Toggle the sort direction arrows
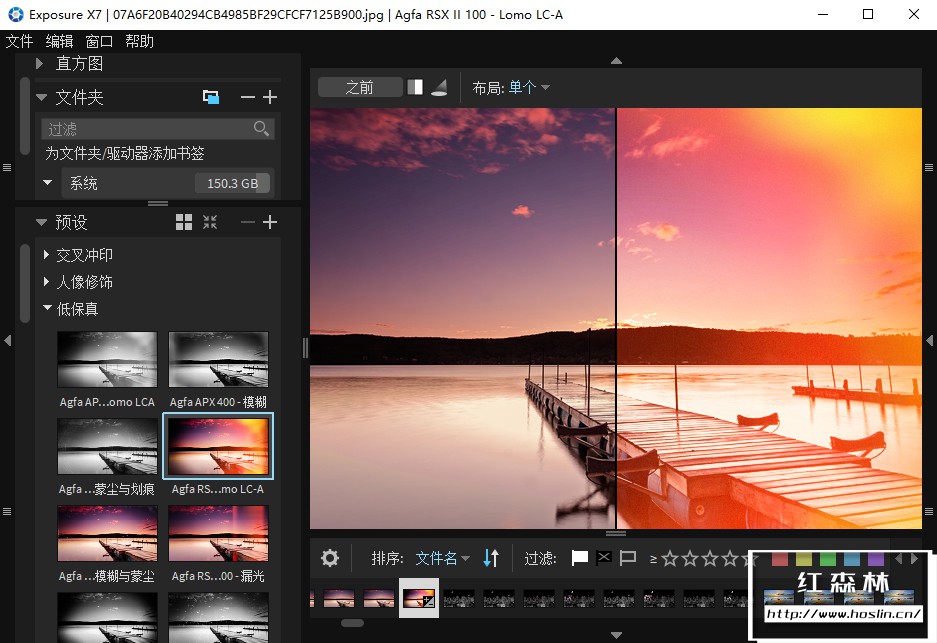This screenshot has height=643, width=937. tap(490, 558)
